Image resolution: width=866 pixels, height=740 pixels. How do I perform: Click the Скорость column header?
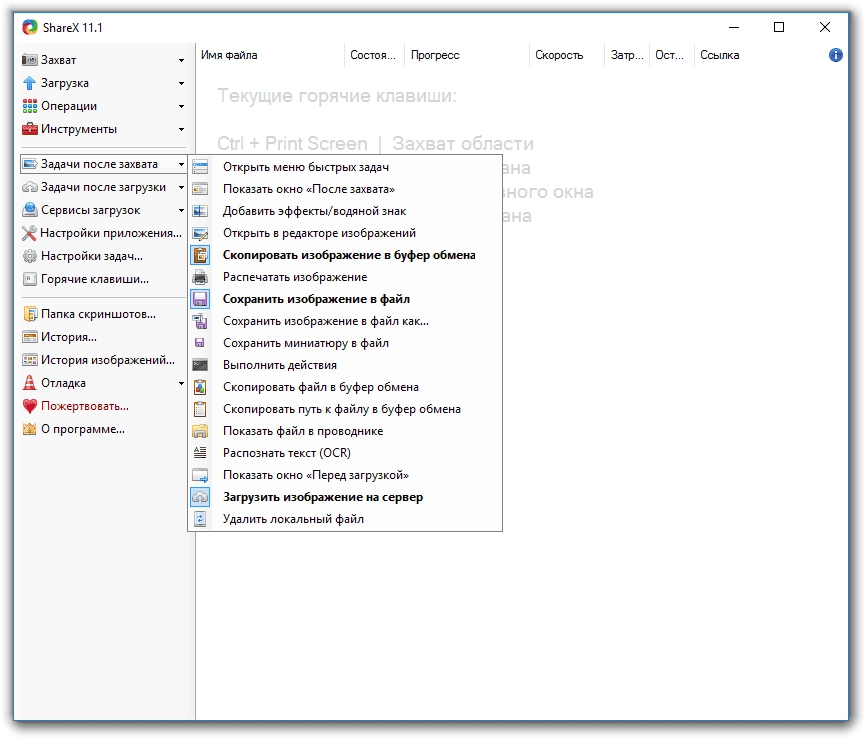tap(567, 55)
